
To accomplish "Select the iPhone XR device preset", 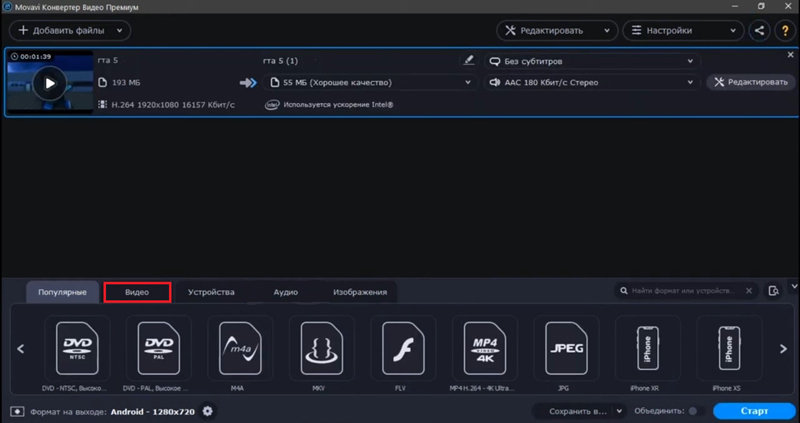I will (647, 348).
